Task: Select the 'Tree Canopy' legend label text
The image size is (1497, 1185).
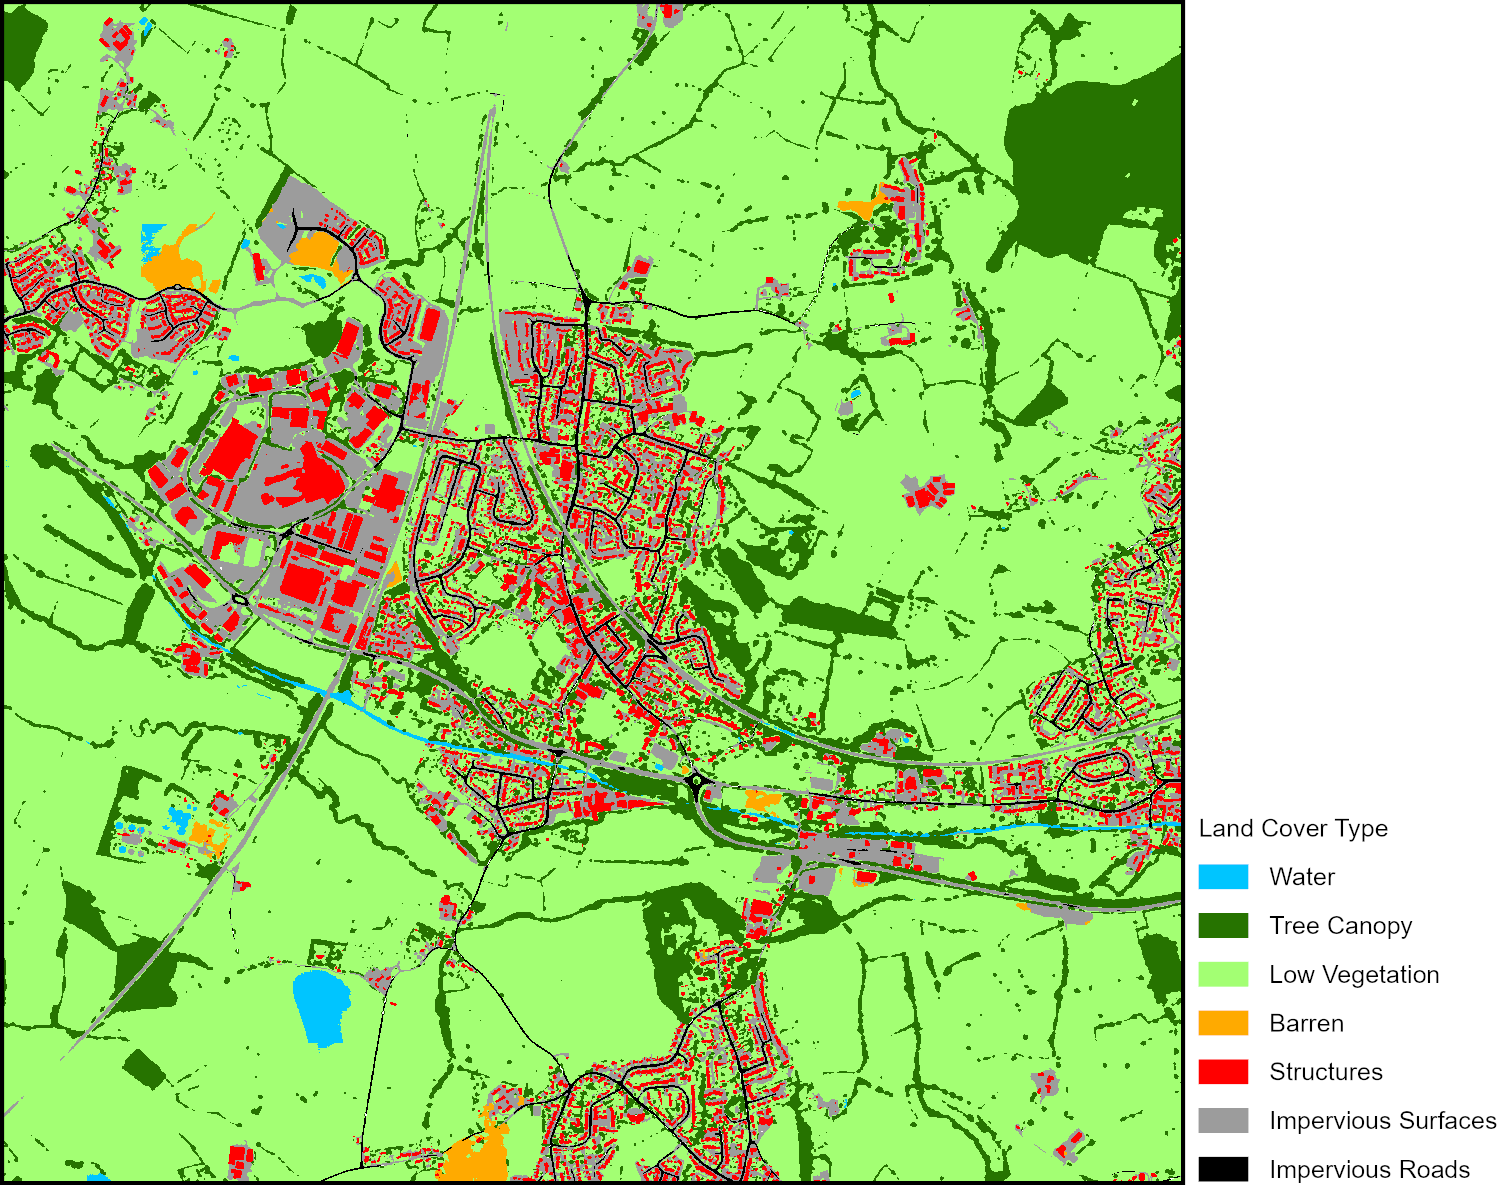Action: point(1340,926)
